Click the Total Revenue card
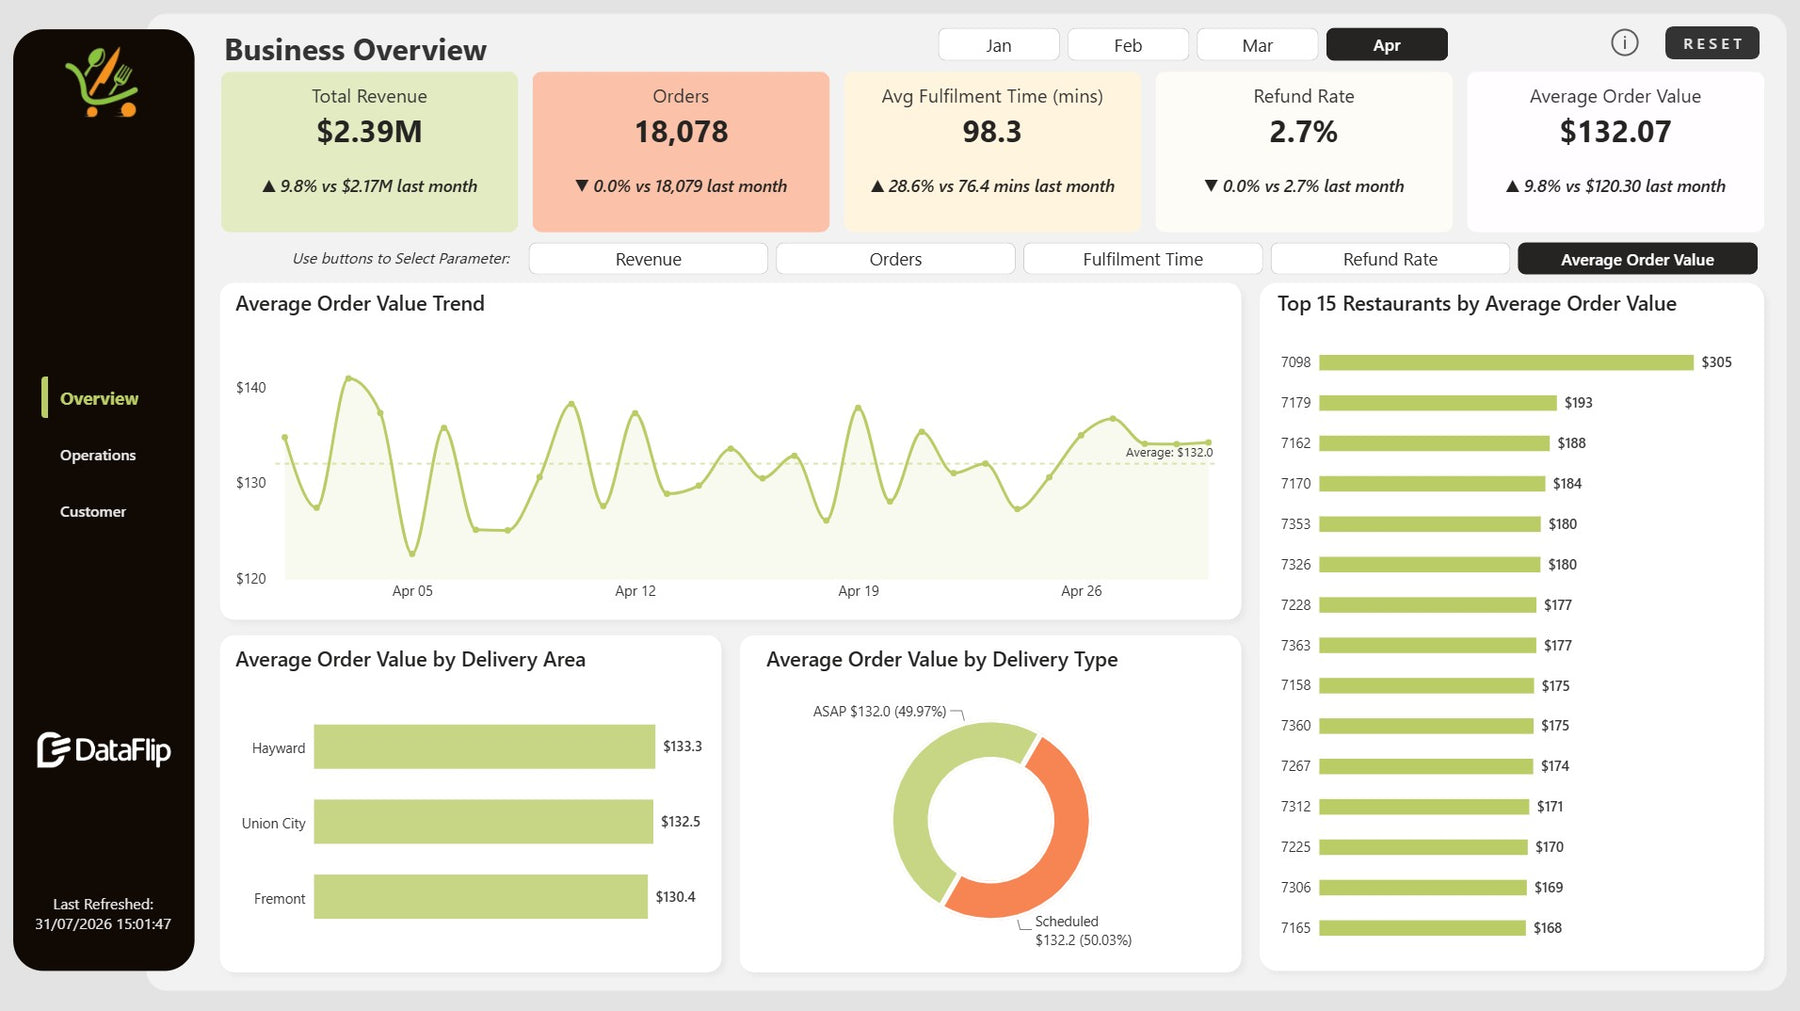This screenshot has height=1011, width=1800. point(369,151)
